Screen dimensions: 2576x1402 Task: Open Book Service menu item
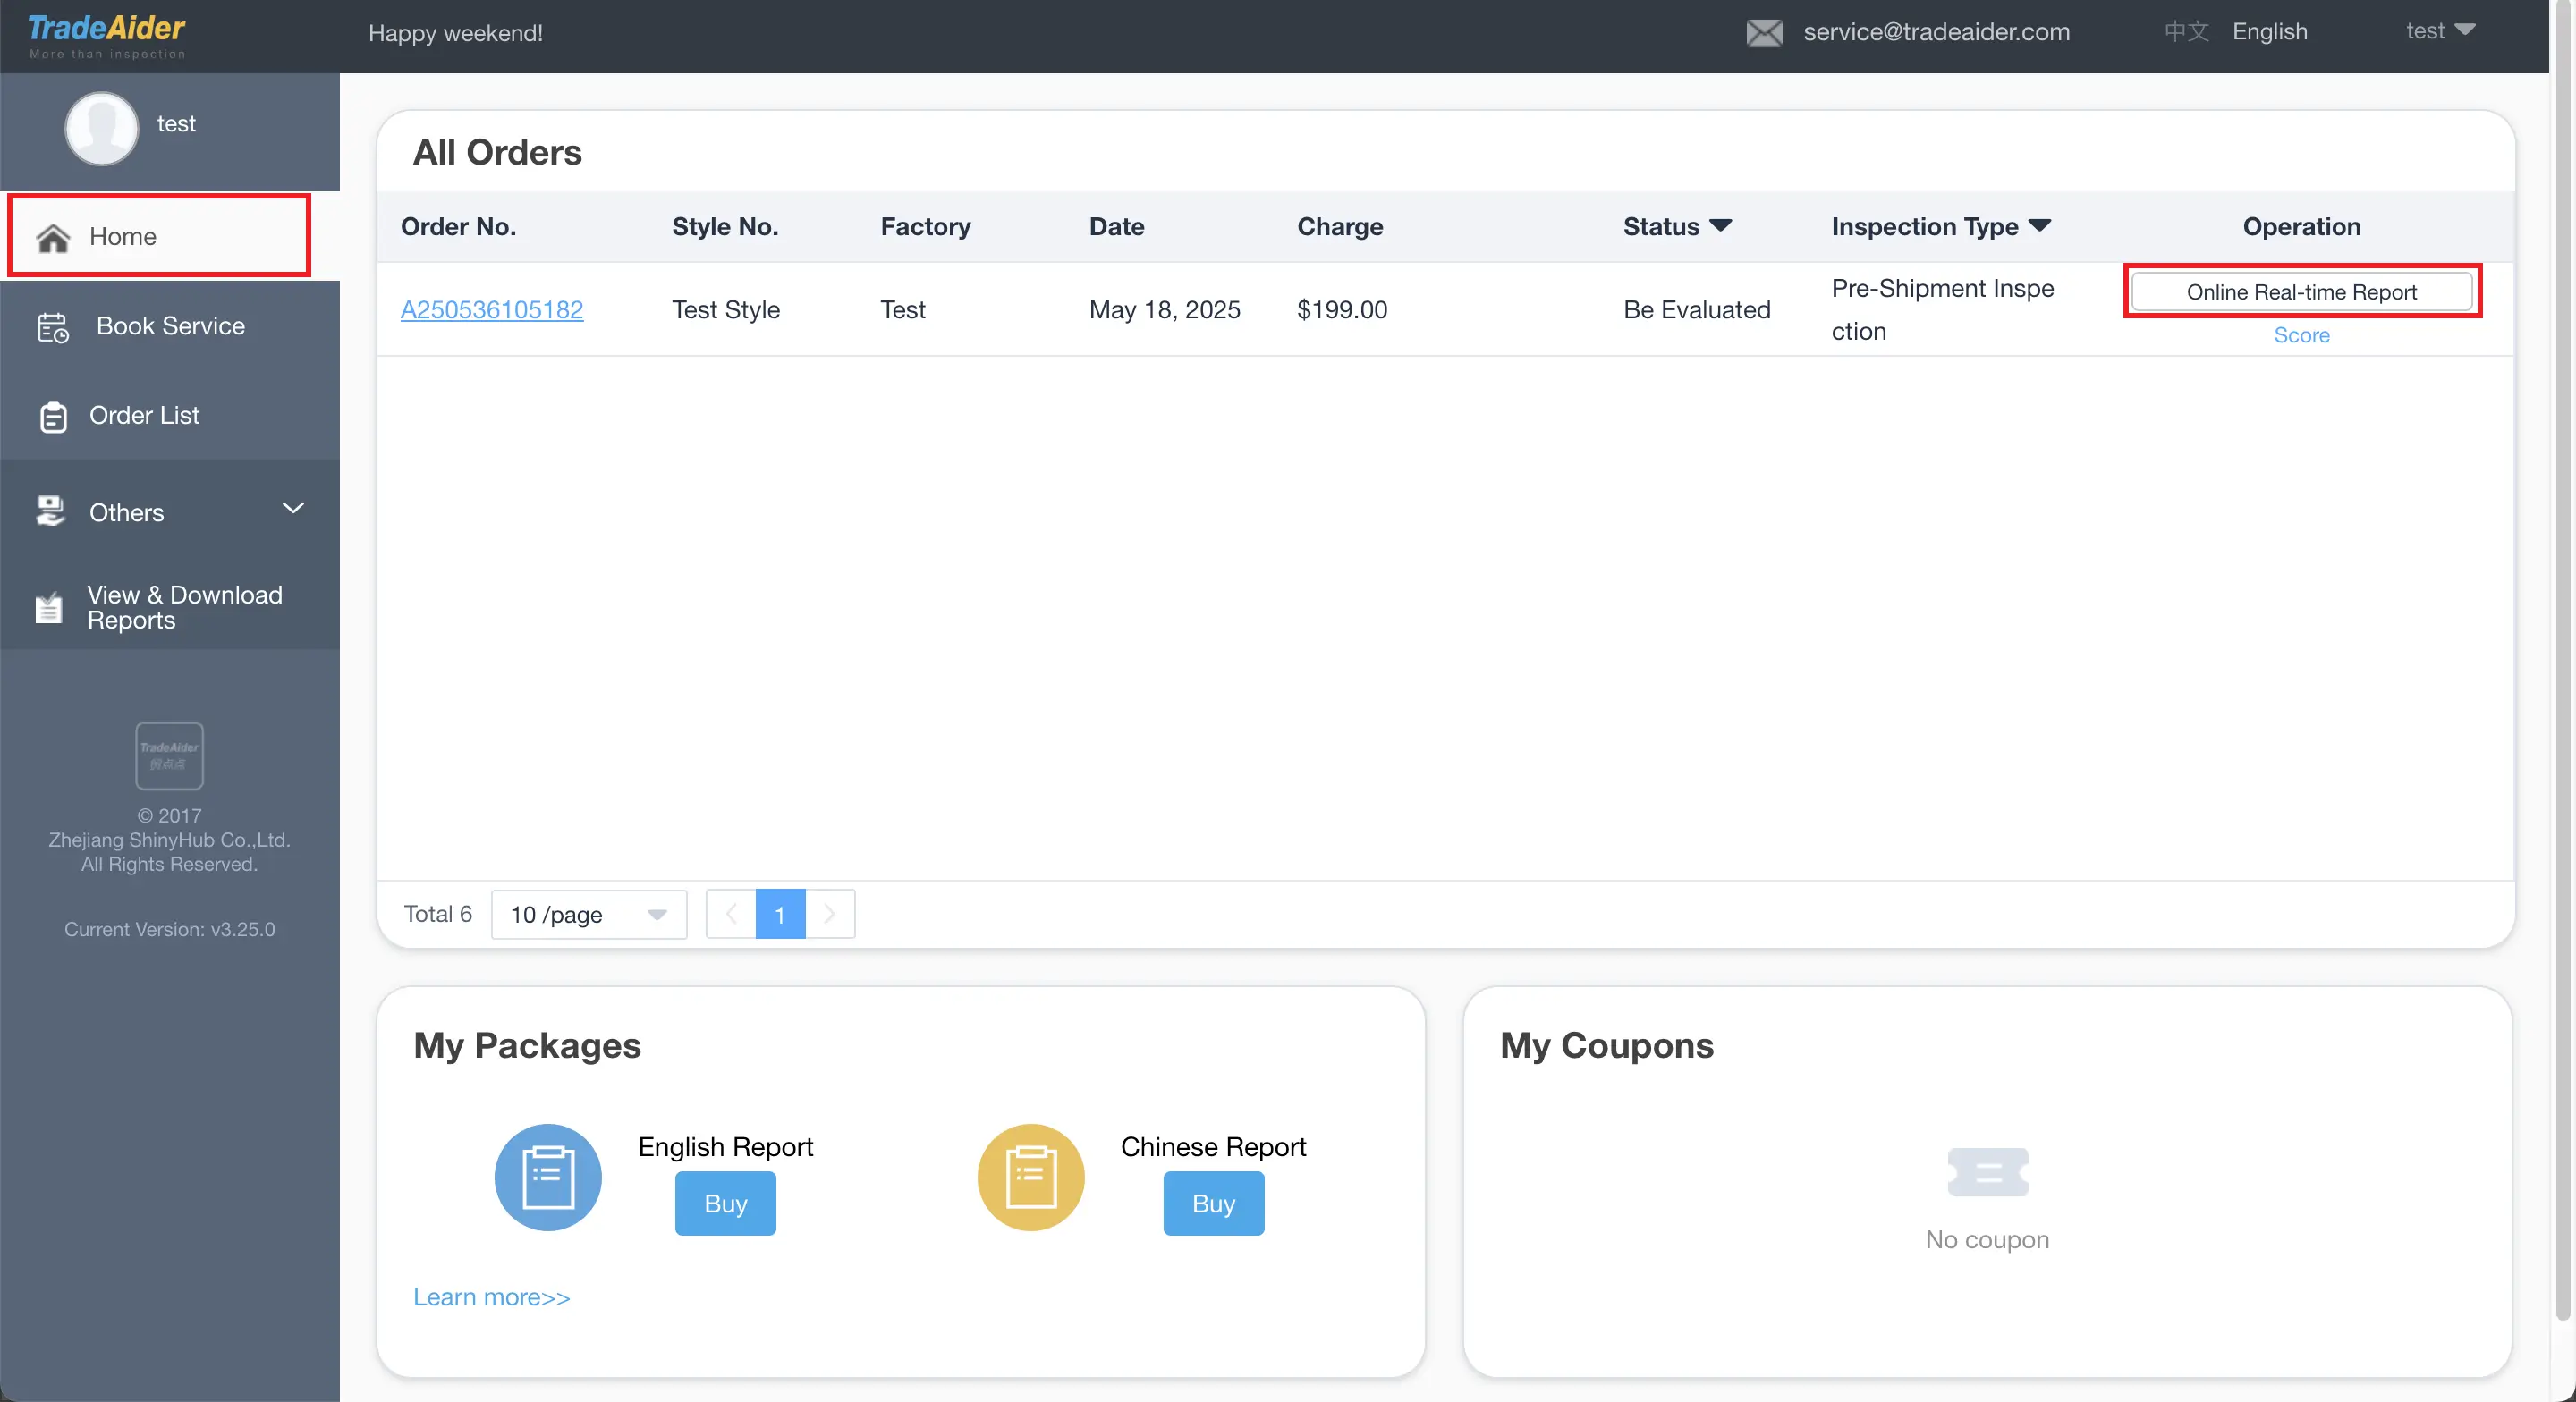coord(170,326)
